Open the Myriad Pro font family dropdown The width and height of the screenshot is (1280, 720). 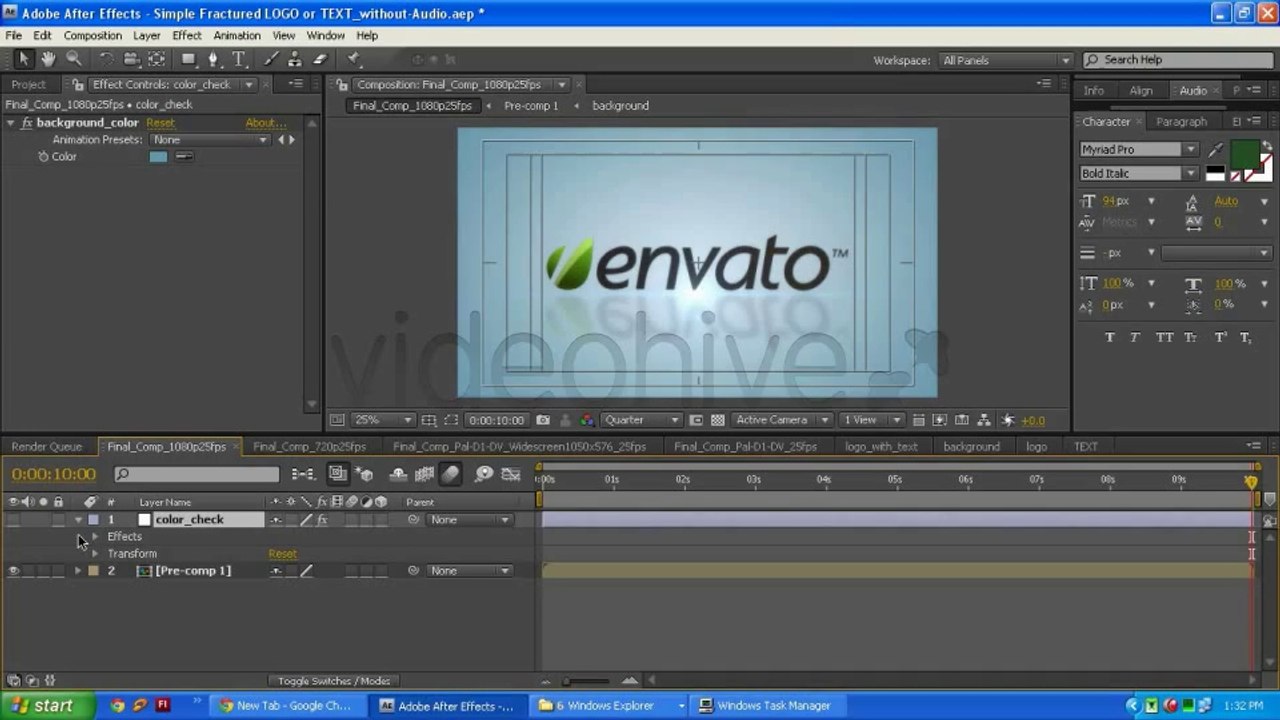(x=1138, y=150)
